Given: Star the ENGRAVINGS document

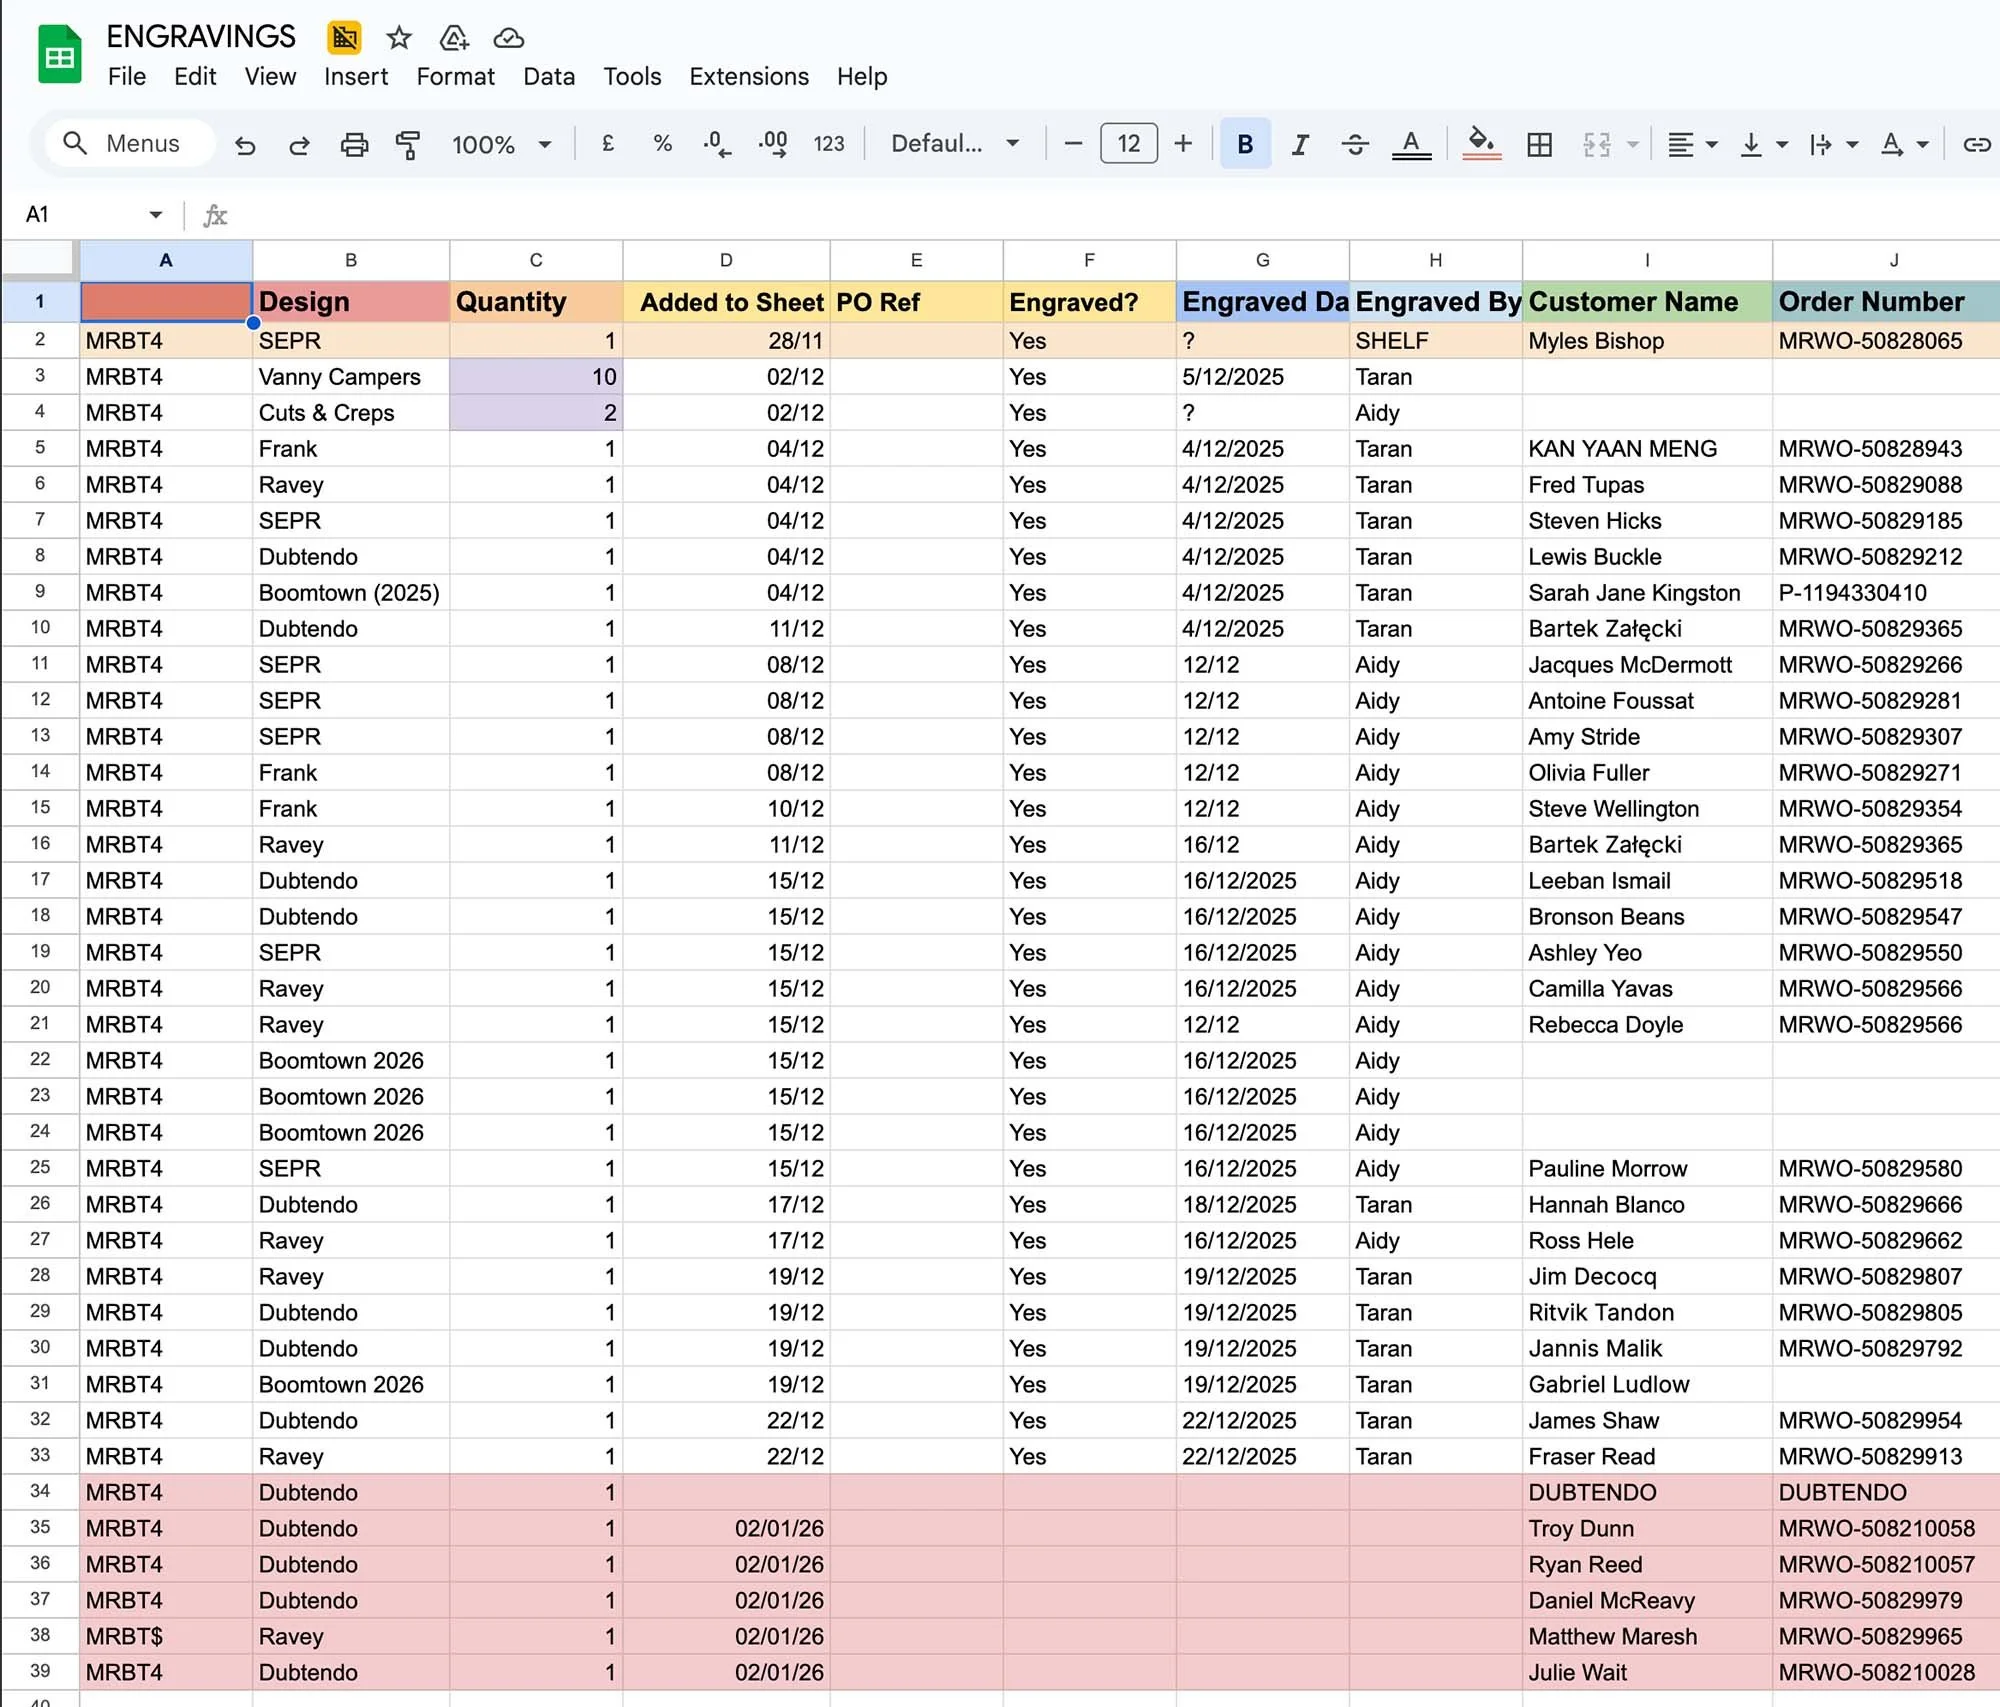Looking at the screenshot, I should point(399,38).
